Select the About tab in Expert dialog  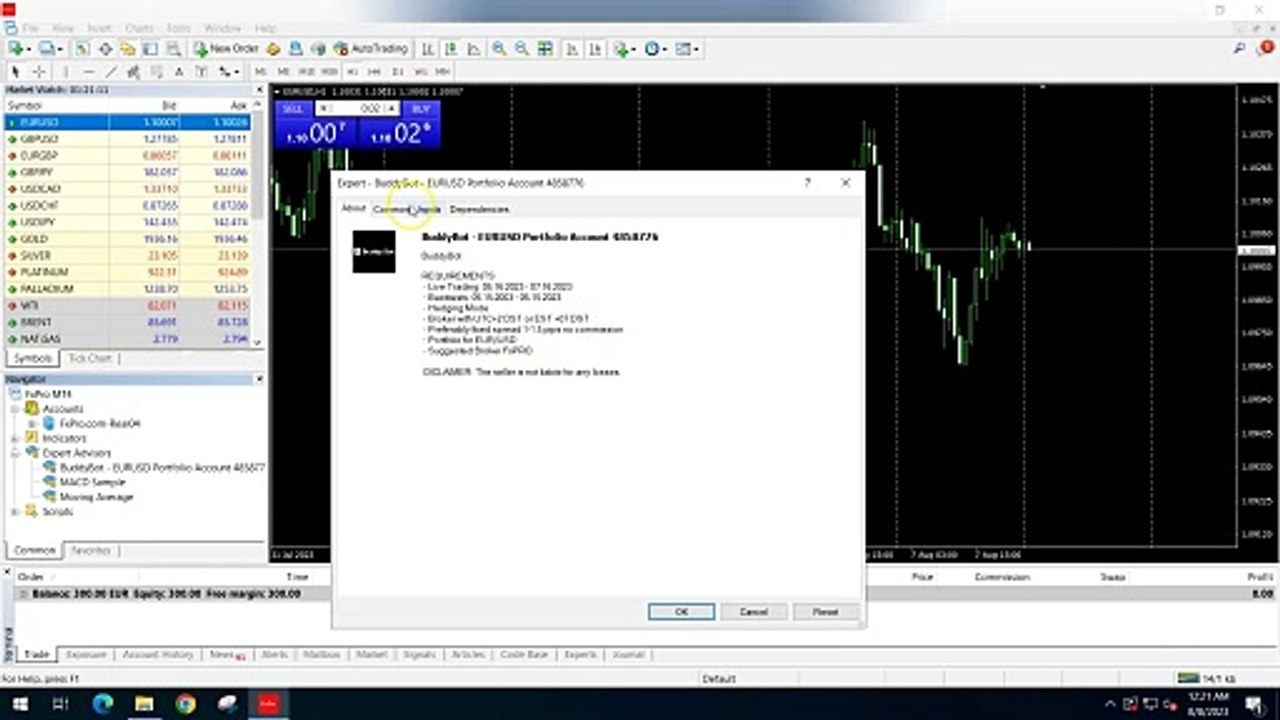(x=354, y=209)
